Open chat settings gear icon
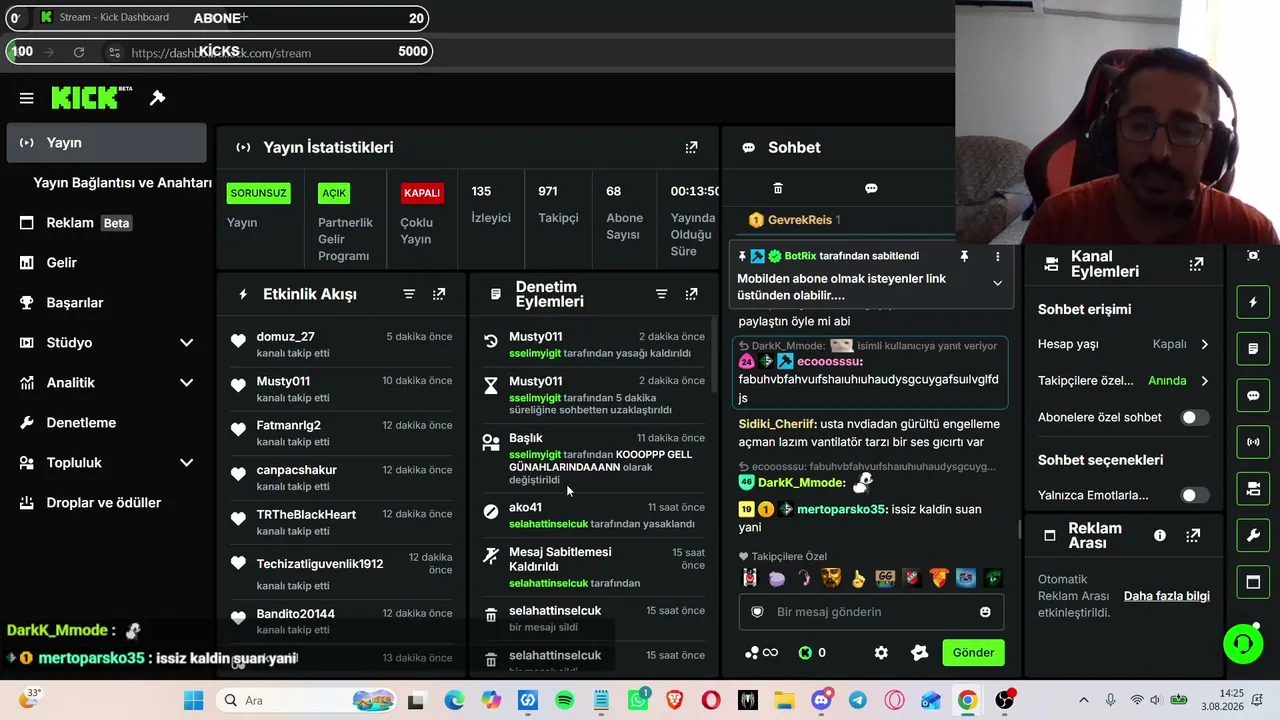 pos(881,652)
